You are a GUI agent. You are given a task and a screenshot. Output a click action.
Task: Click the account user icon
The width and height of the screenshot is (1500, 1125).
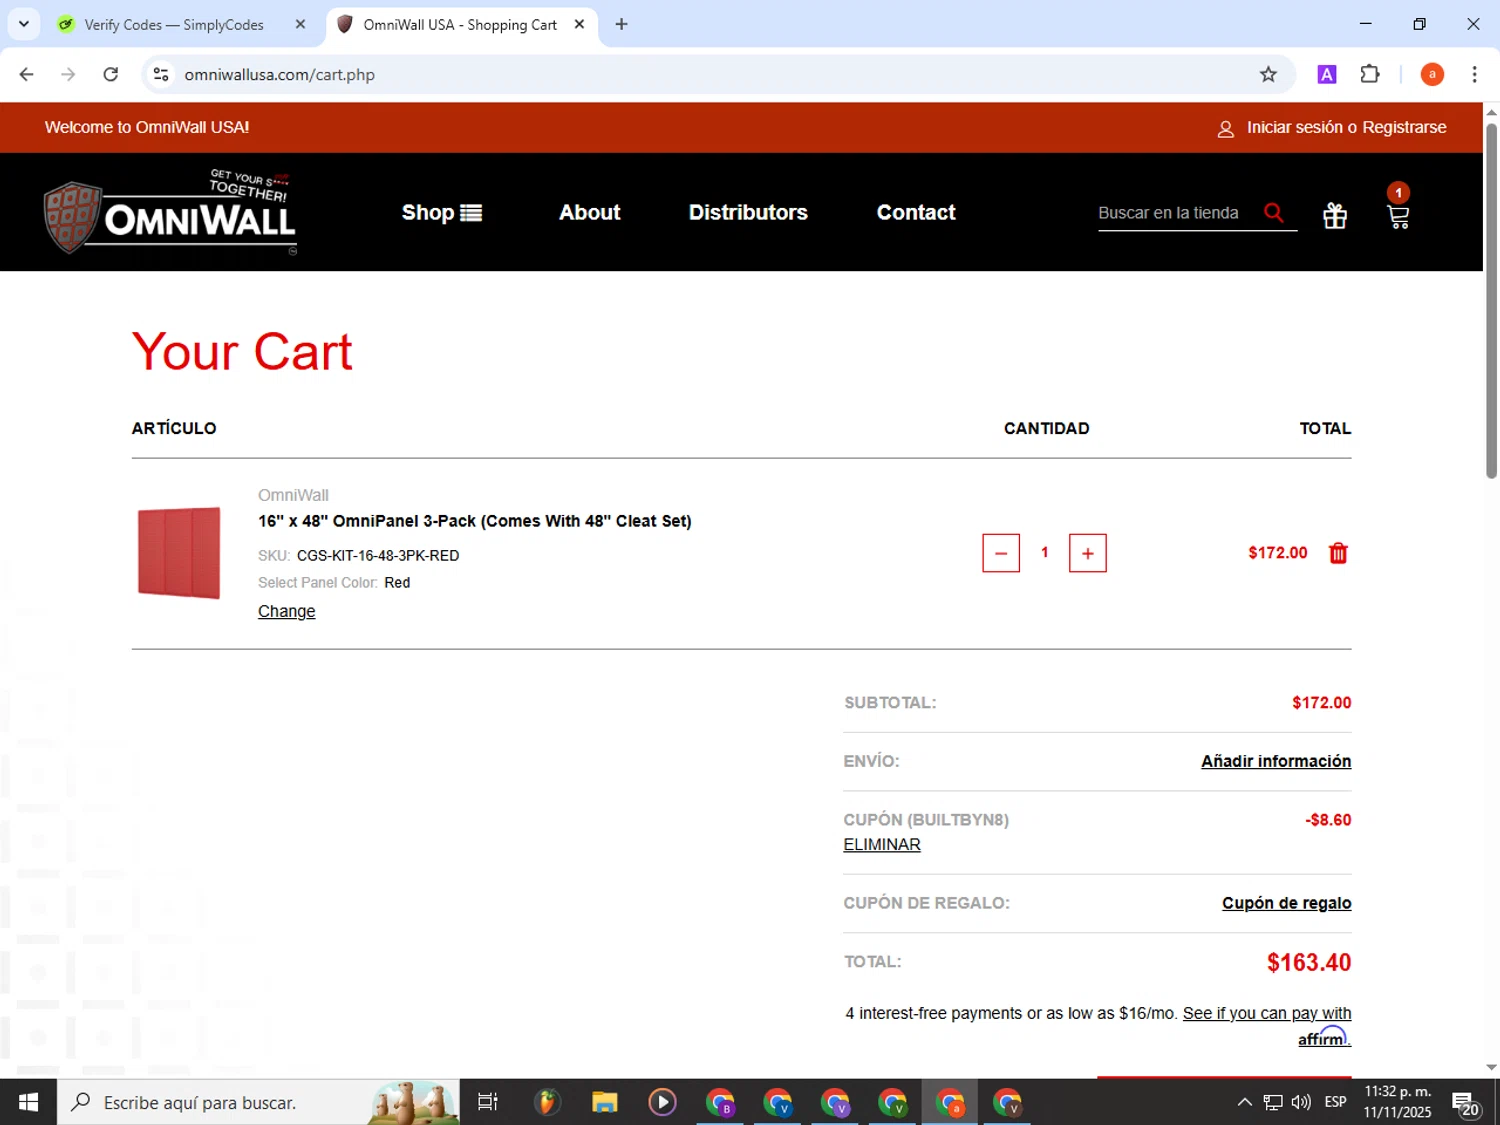(x=1225, y=129)
